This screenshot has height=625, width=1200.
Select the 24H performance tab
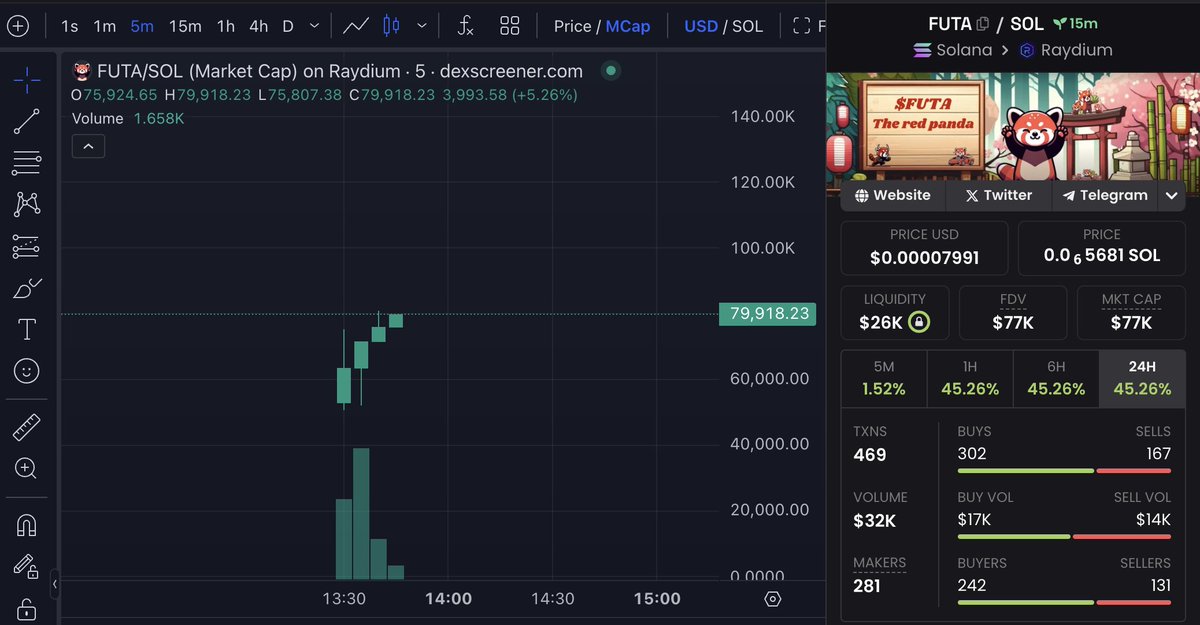click(x=1142, y=378)
